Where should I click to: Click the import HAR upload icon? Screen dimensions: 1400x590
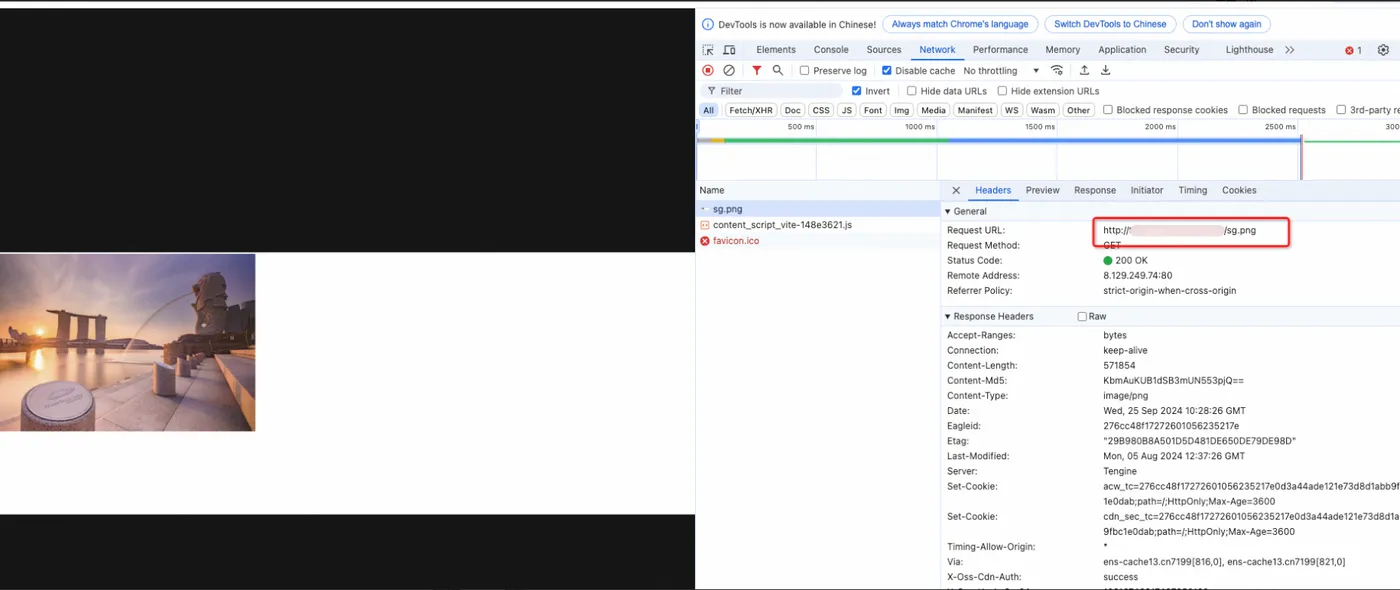pyautogui.click(x=1084, y=71)
